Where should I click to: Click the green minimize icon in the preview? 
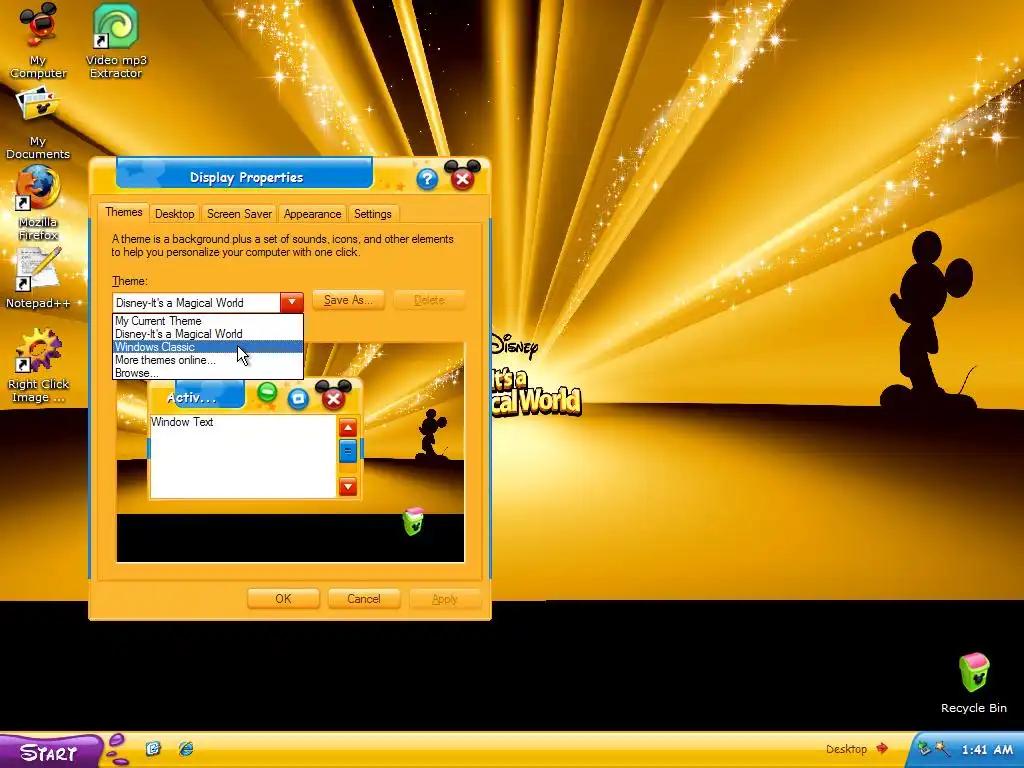[x=266, y=392]
